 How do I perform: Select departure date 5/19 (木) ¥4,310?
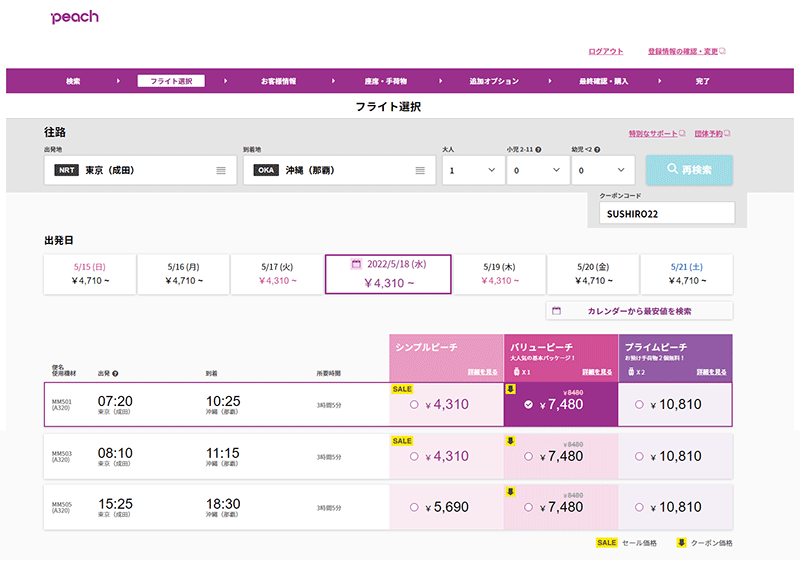pyautogui.click(x=499, y=274)
